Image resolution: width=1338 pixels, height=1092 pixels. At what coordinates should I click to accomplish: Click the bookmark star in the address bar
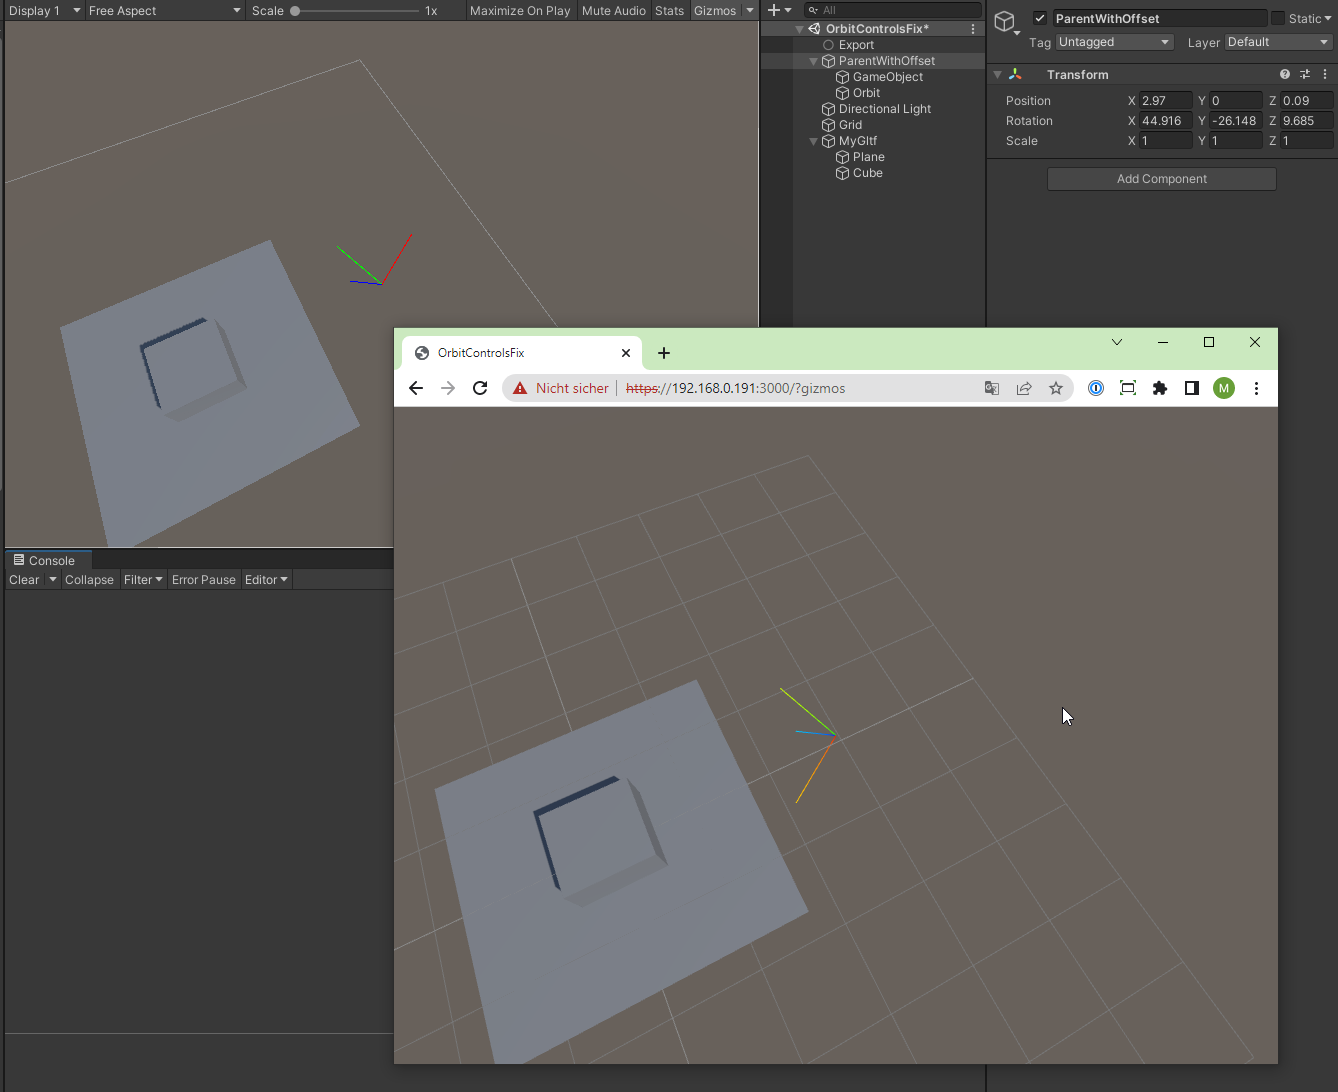click(x=1056, y=388)
